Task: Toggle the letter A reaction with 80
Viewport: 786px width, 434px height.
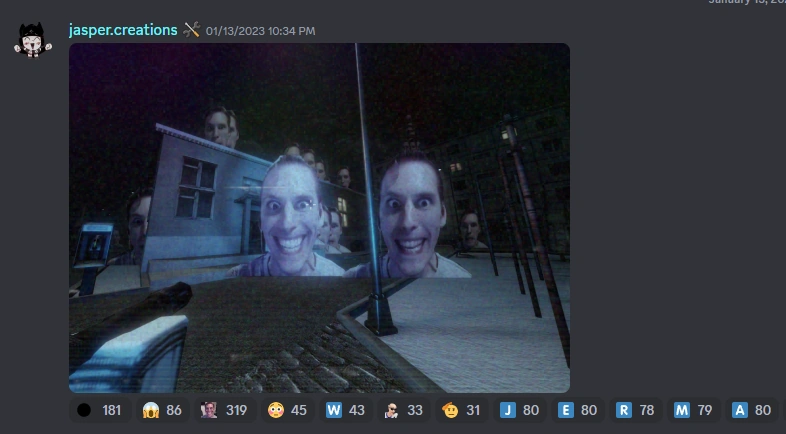Action: pyautogui.click(x=751, y=410)
